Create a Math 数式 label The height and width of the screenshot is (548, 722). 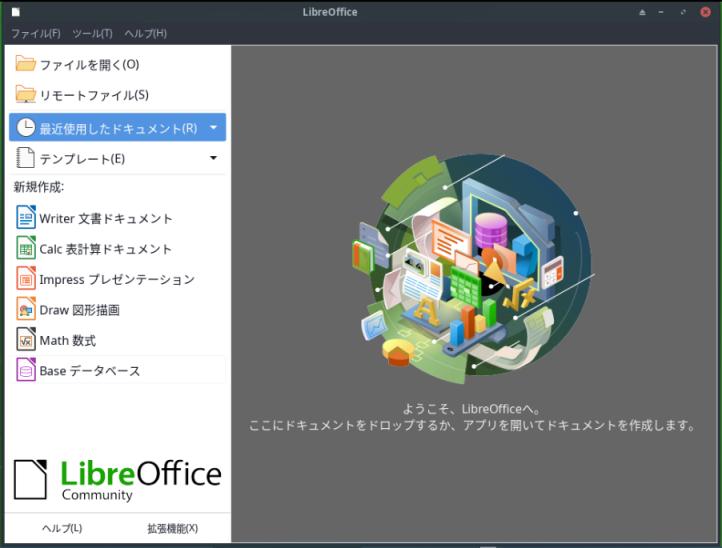click(68, 341)
